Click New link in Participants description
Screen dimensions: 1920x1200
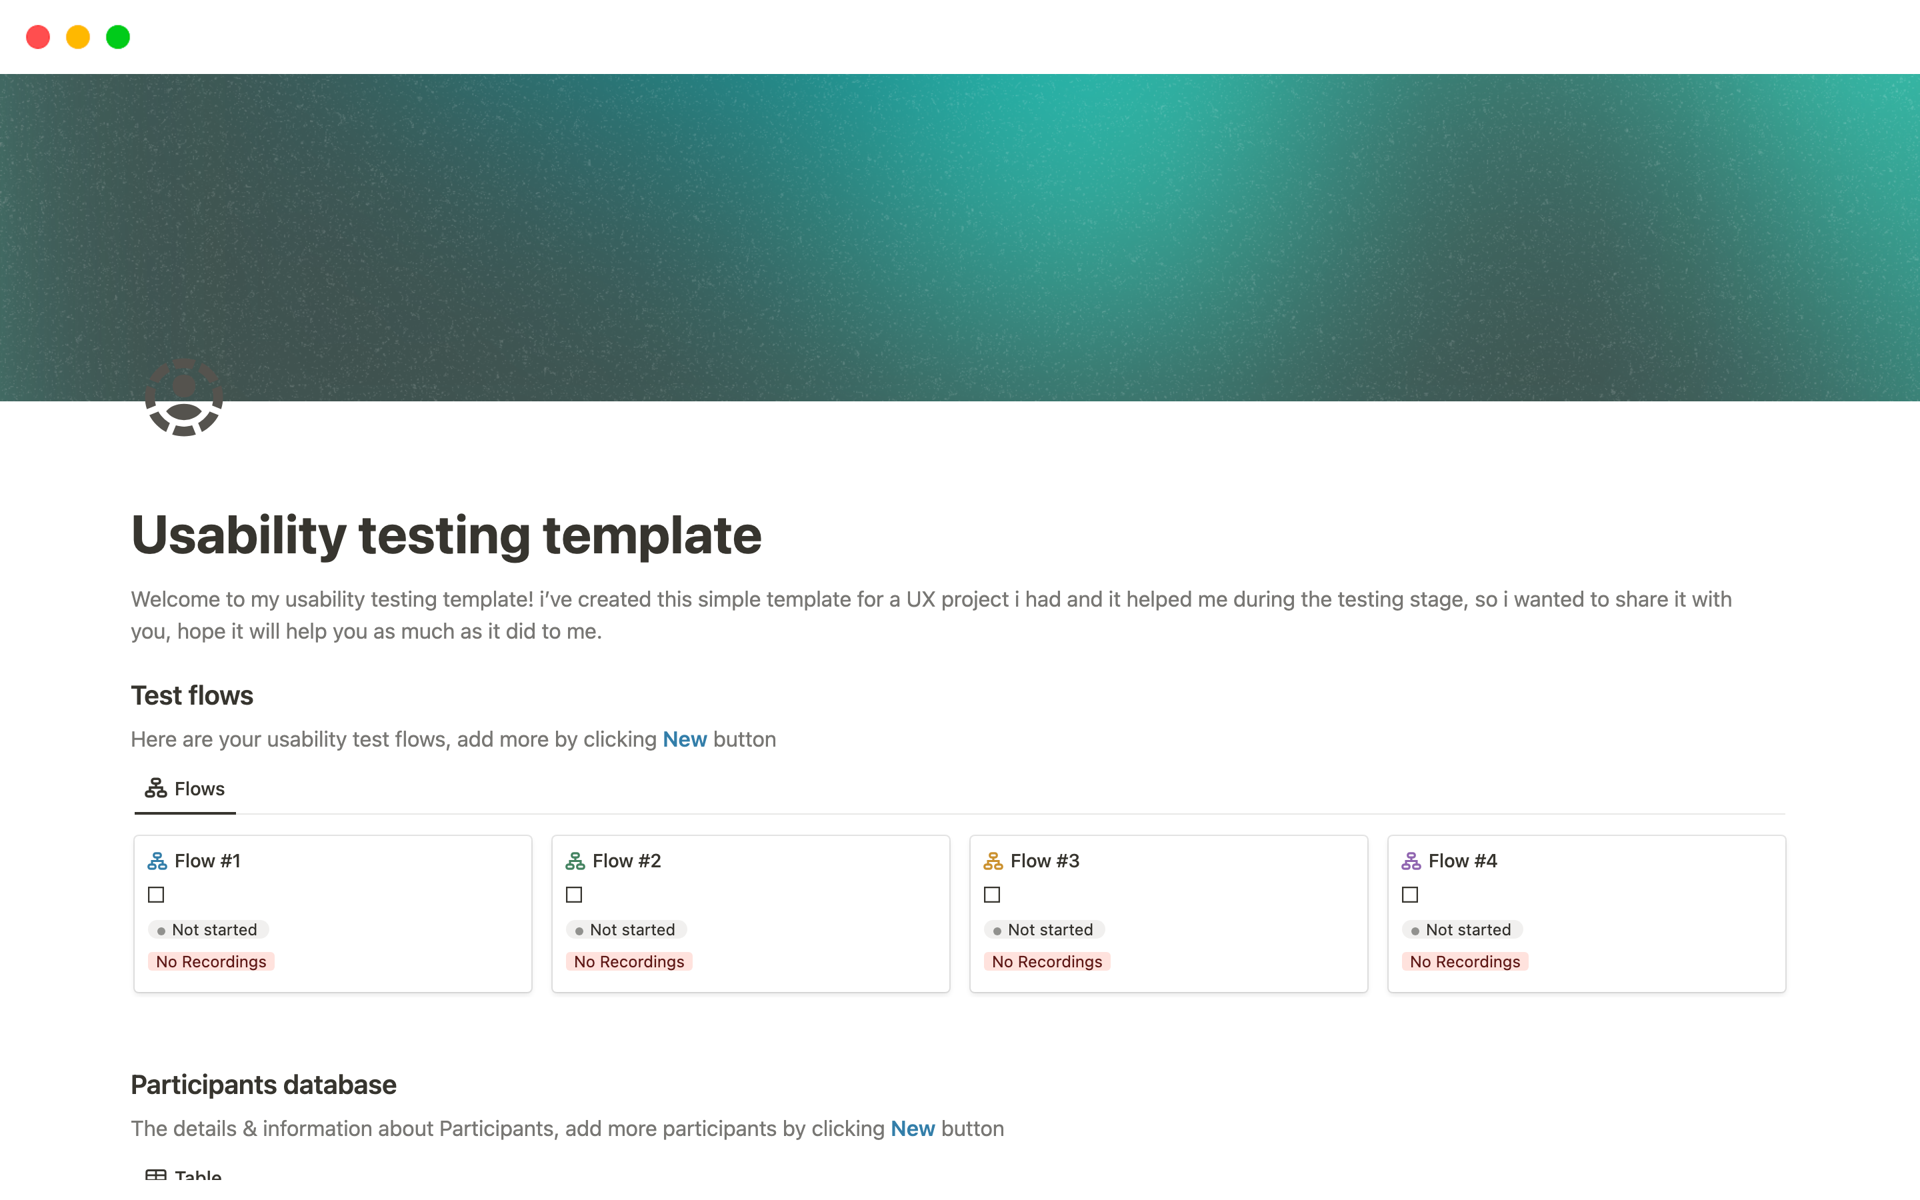pos(912,1129)
